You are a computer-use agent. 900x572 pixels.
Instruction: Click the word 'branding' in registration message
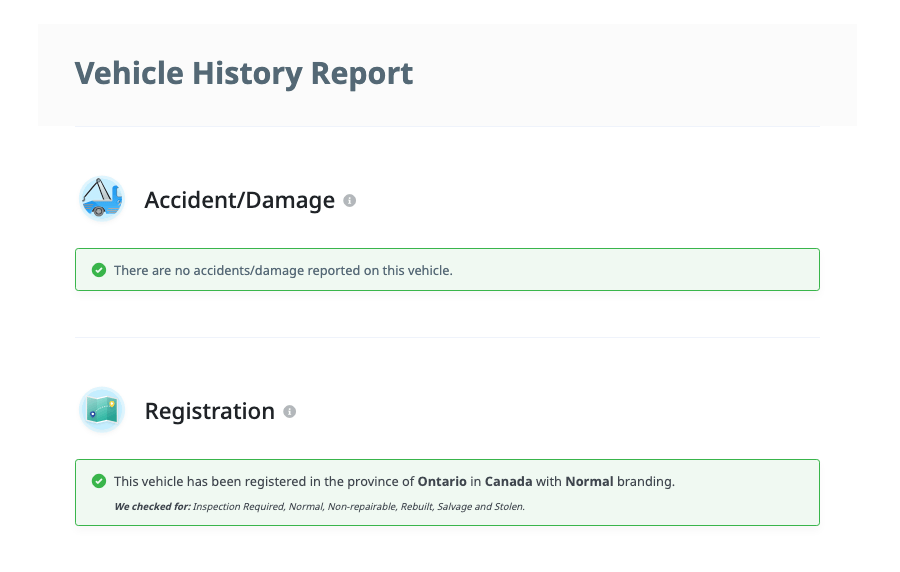point(646,481)
